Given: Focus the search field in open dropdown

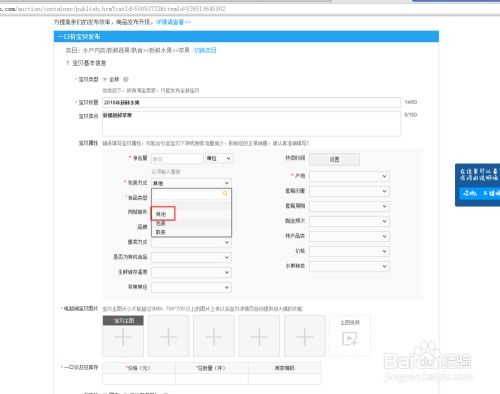Looking at the screenshot, I should click(x=191, y=194).
